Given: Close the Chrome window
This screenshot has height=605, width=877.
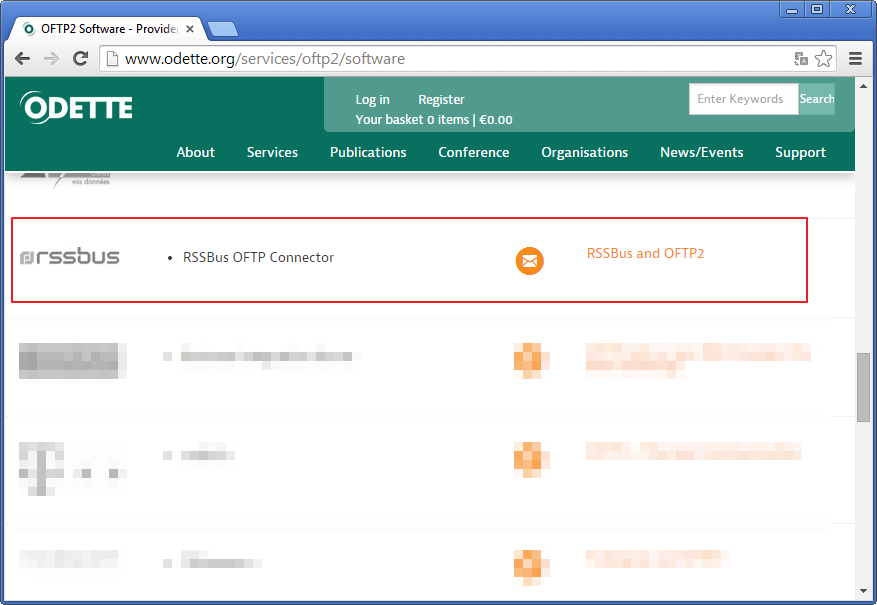Looking at the screenshot, I should pos(850,10).
